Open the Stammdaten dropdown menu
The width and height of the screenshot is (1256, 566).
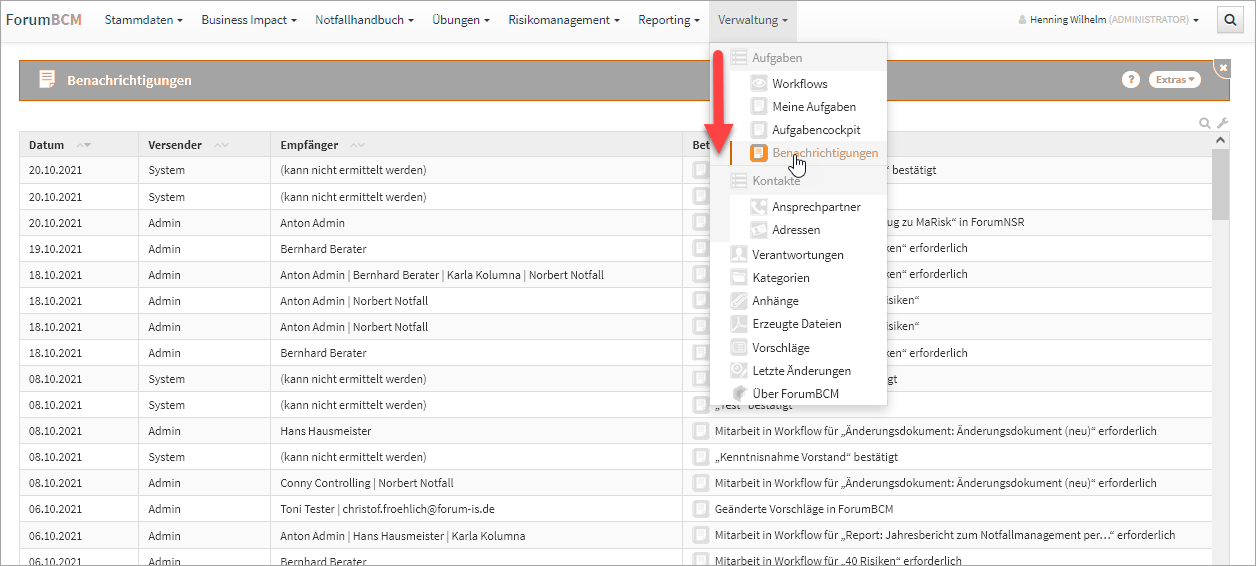(x=144, y=20)
